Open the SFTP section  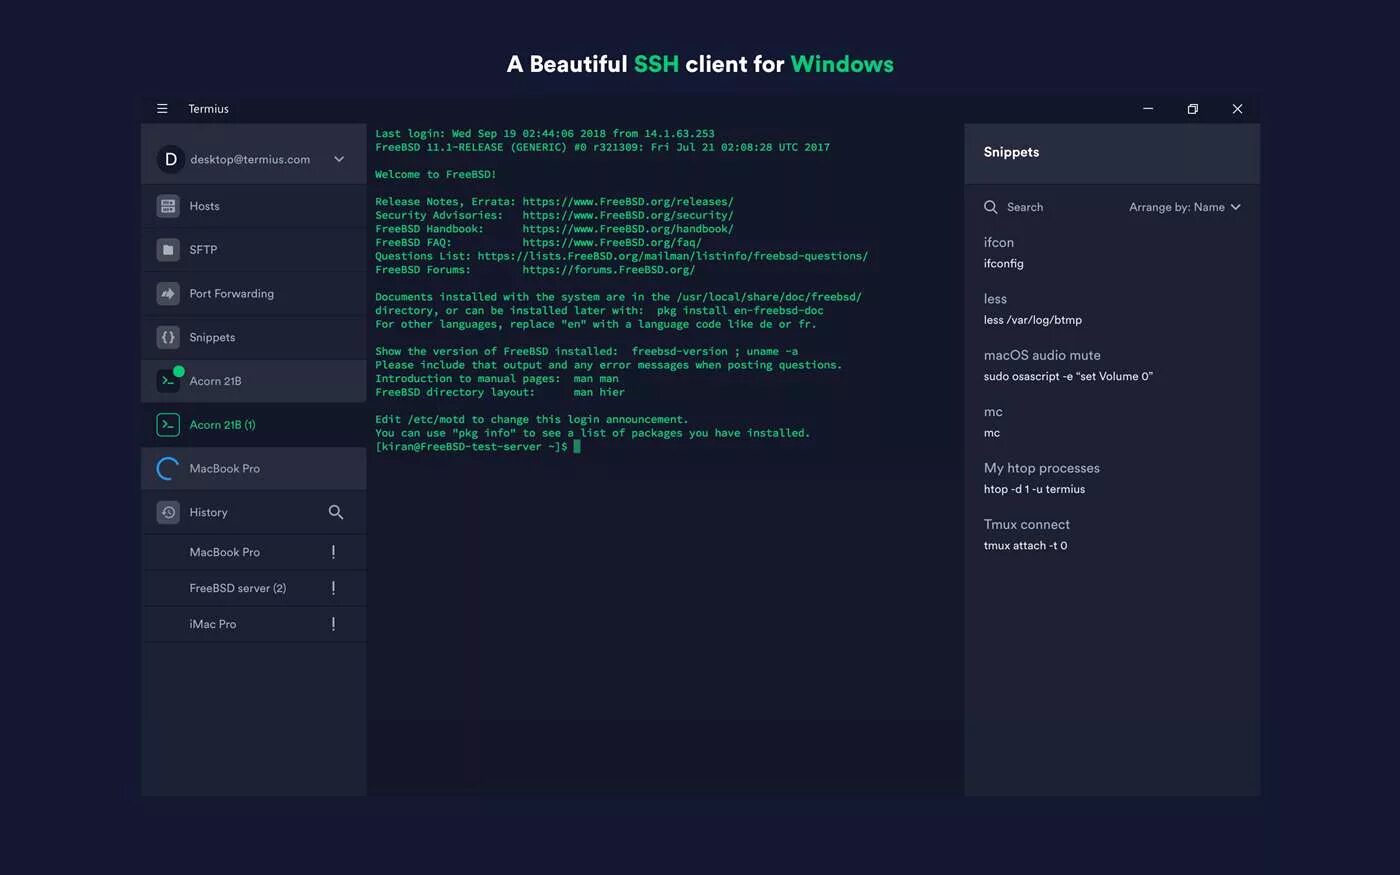tap(254, 250)
